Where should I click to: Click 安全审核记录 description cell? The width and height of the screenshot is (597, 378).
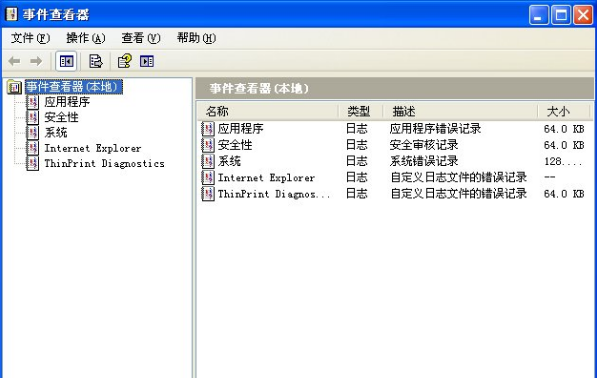pyautogui.click(x=424, y=145)
